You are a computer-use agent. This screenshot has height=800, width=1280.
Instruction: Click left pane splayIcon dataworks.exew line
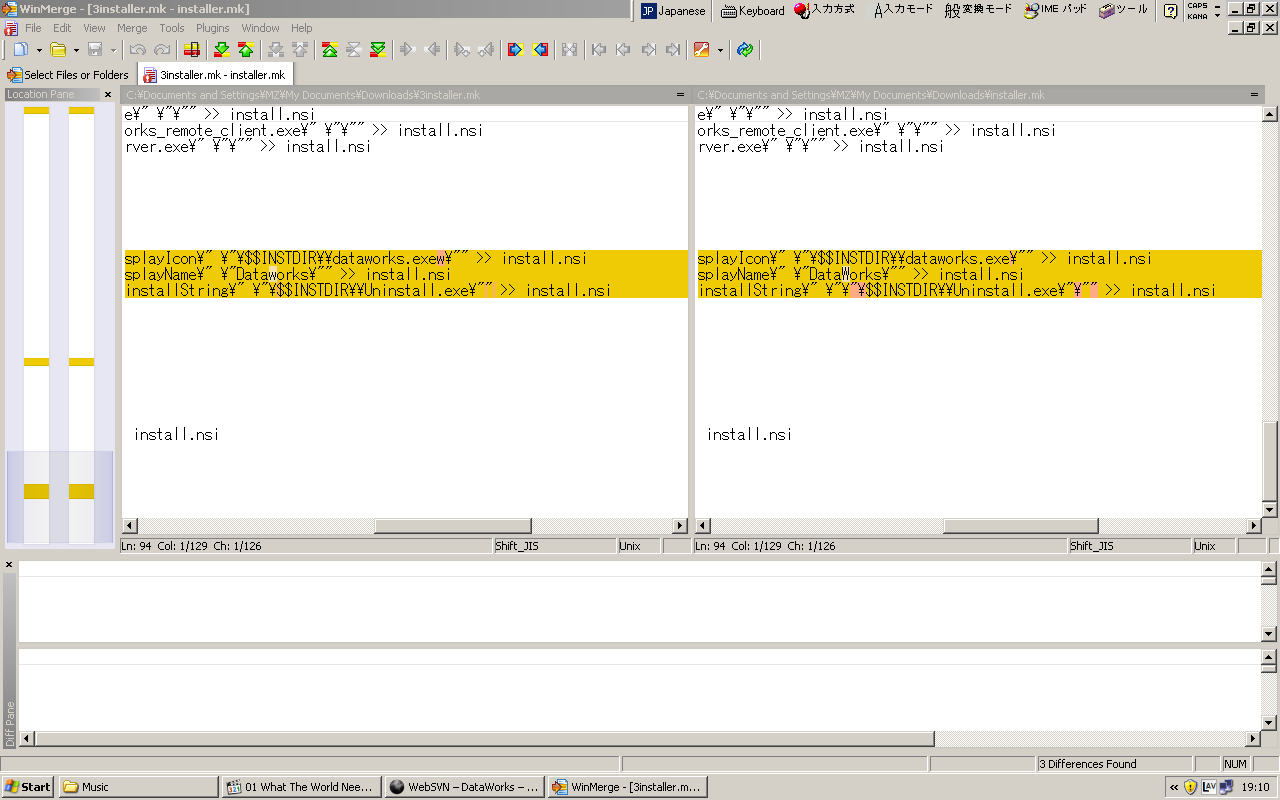(405, 258)
